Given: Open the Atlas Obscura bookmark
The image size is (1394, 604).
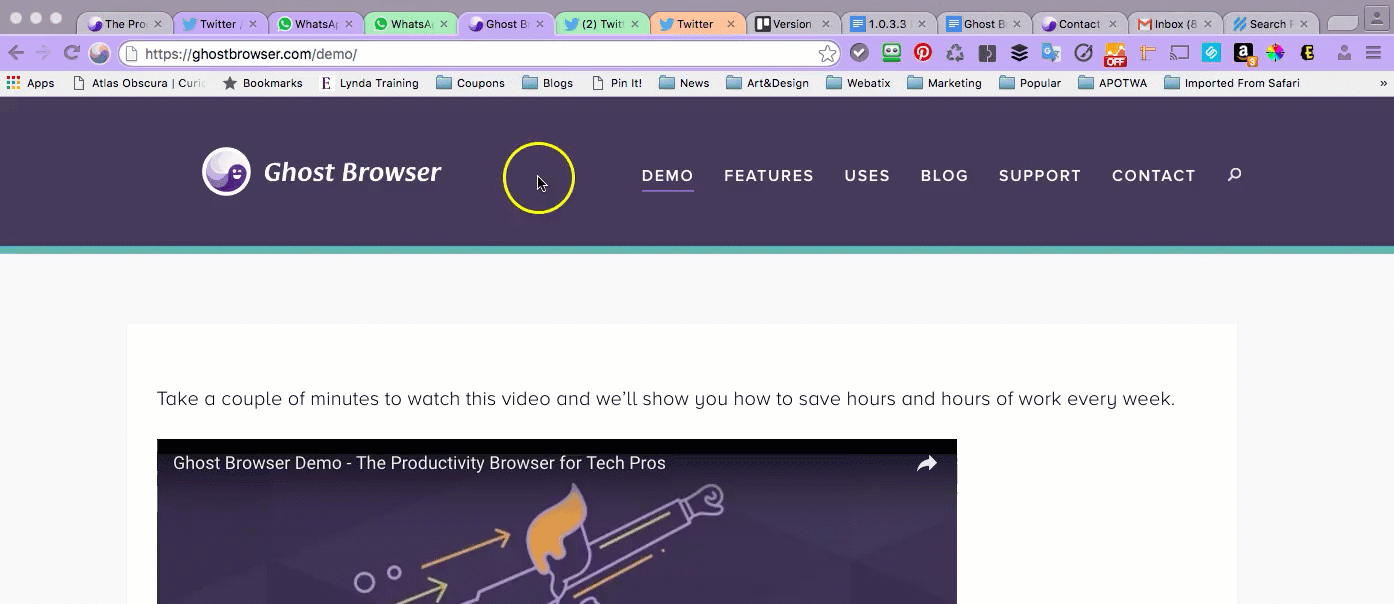Looking at the screenshot, I should [x=139, y=83].
